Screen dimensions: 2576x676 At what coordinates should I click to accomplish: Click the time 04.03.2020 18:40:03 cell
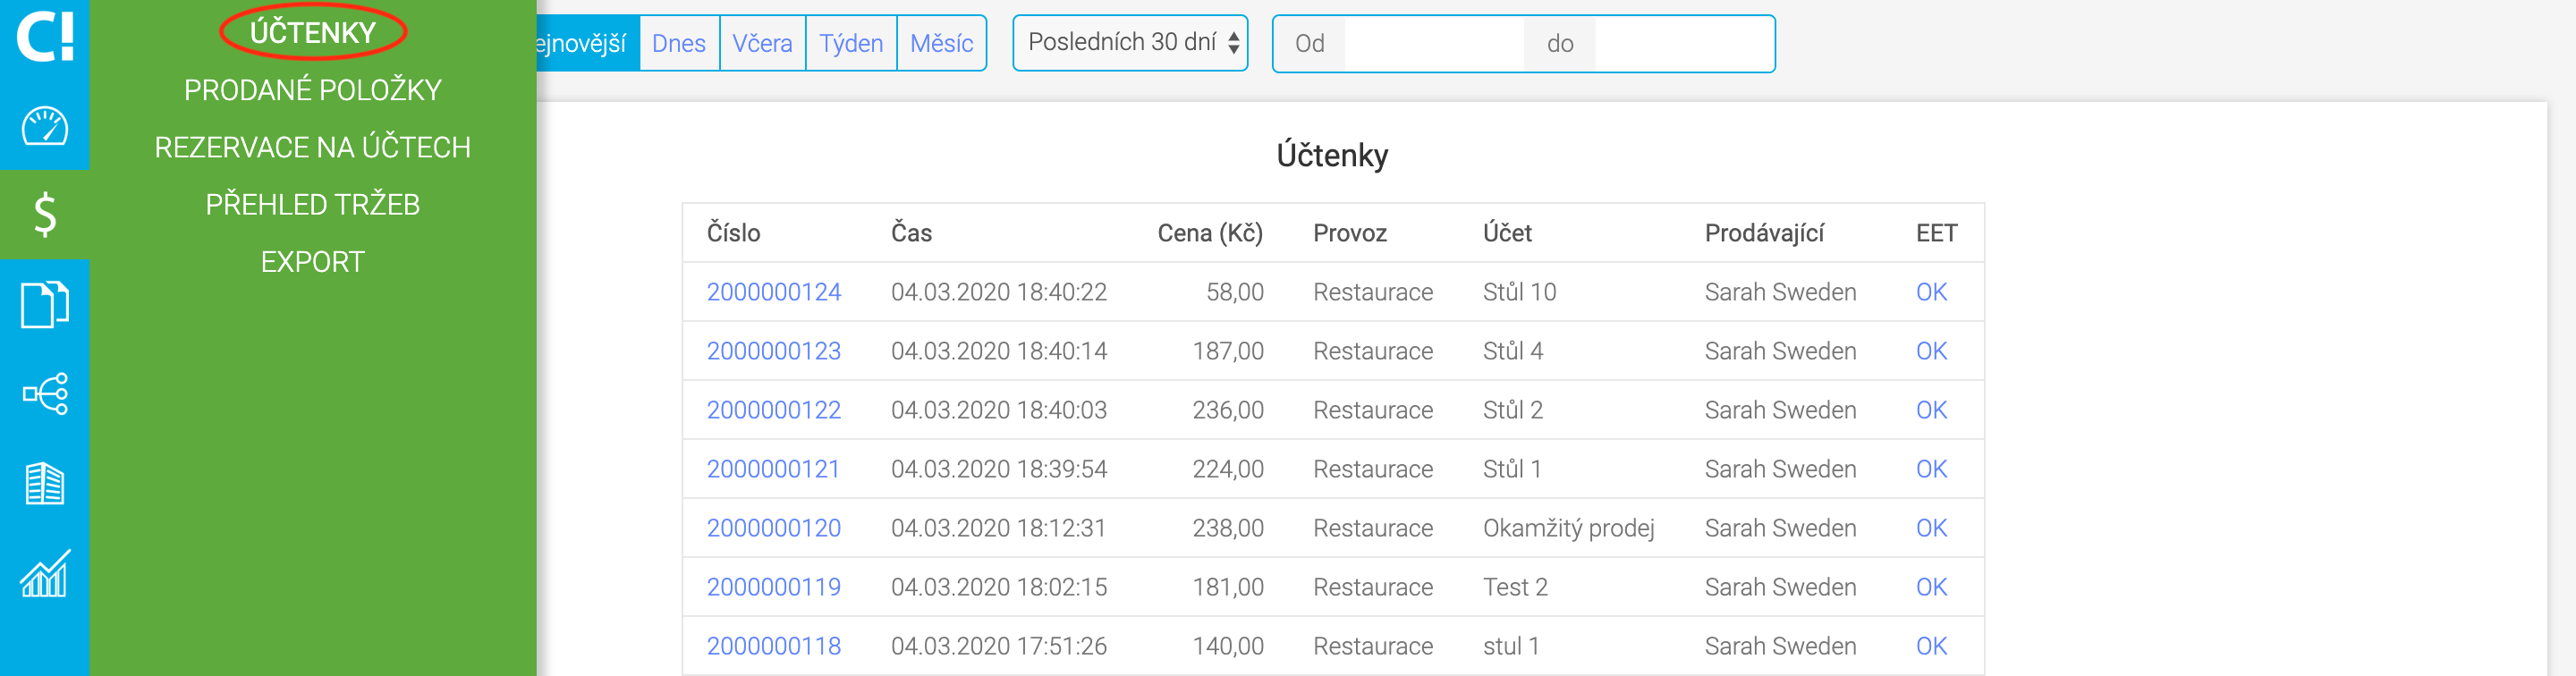(999, 410)
